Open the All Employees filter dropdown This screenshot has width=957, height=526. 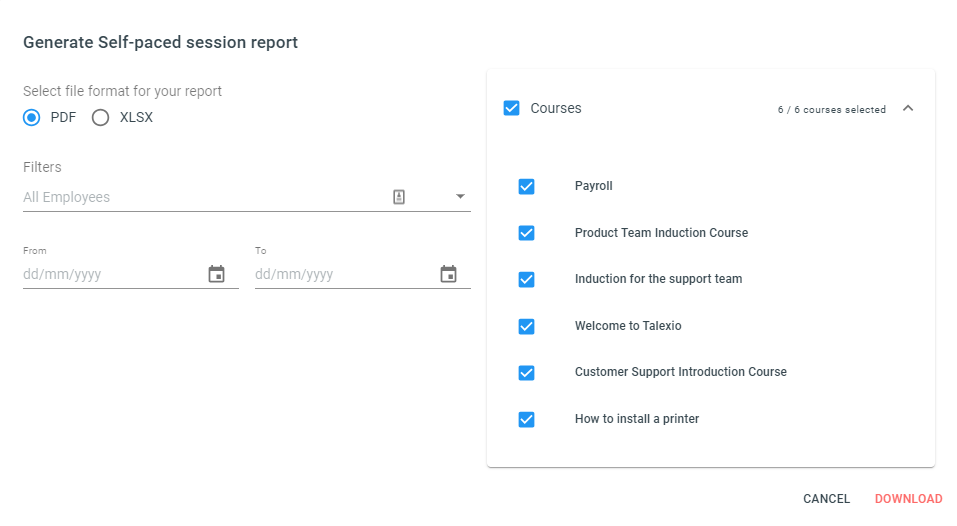coord(460,196)
